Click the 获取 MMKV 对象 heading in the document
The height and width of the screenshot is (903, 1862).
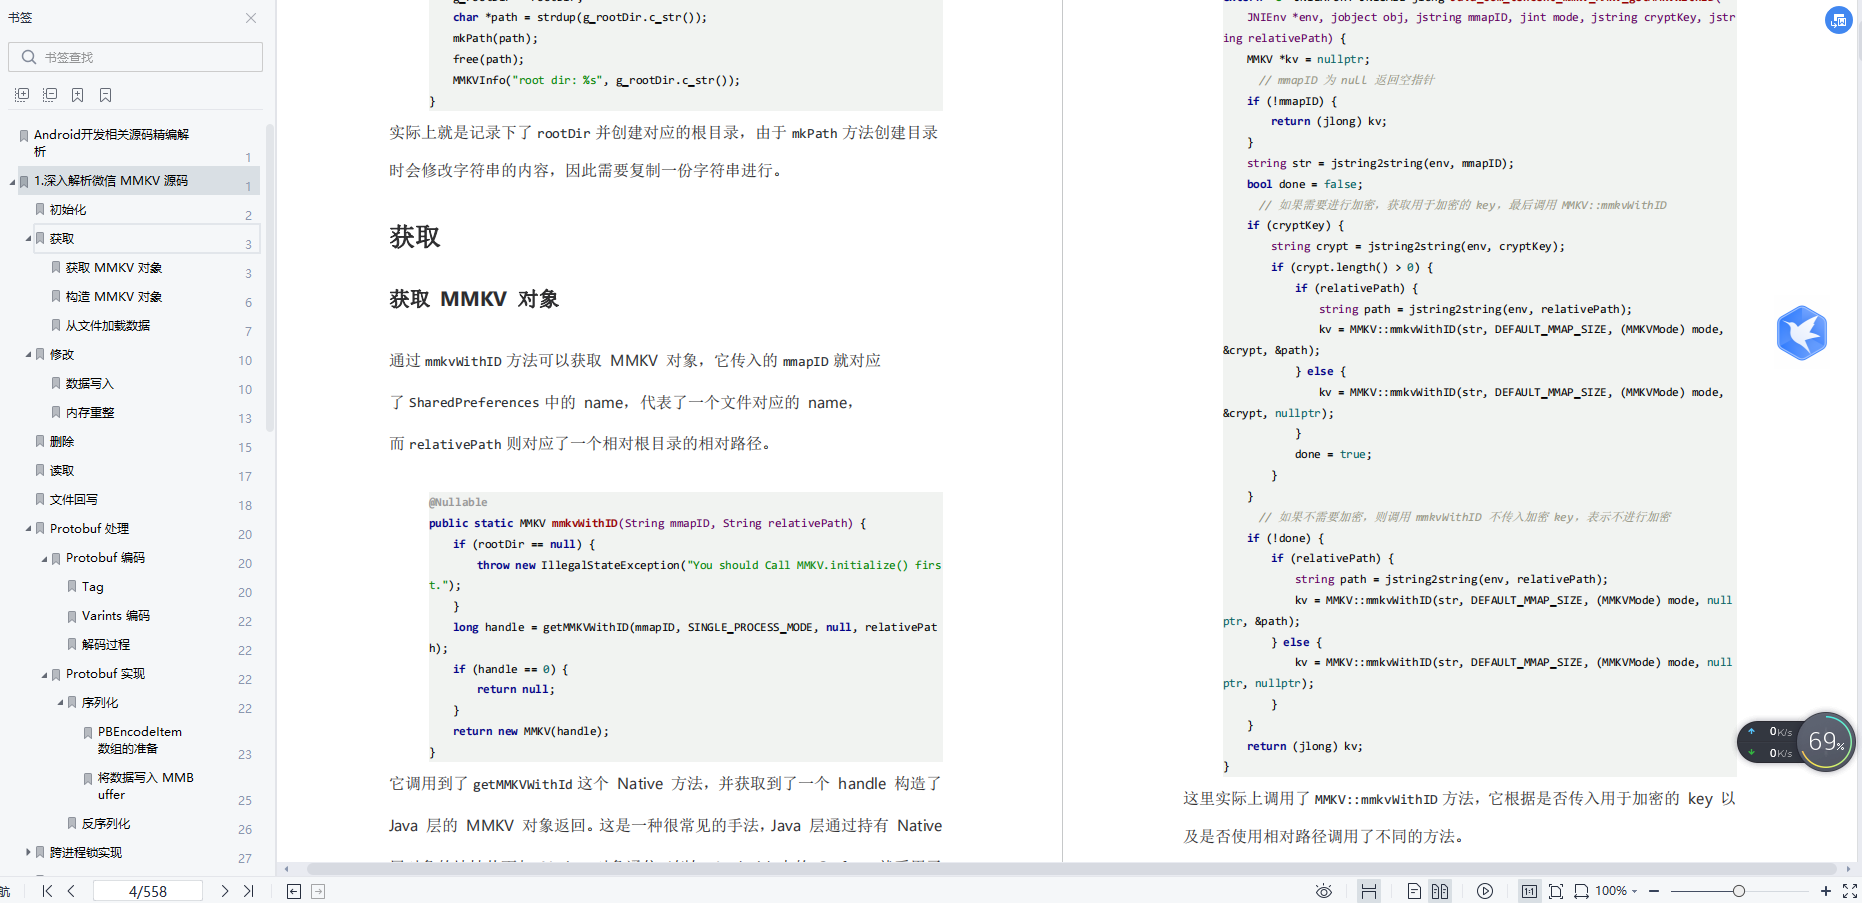point(474,299)
